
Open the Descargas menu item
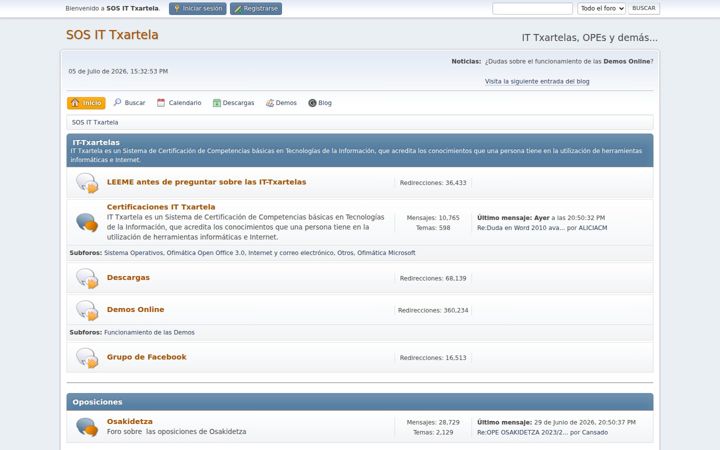[x=233, y=103]
